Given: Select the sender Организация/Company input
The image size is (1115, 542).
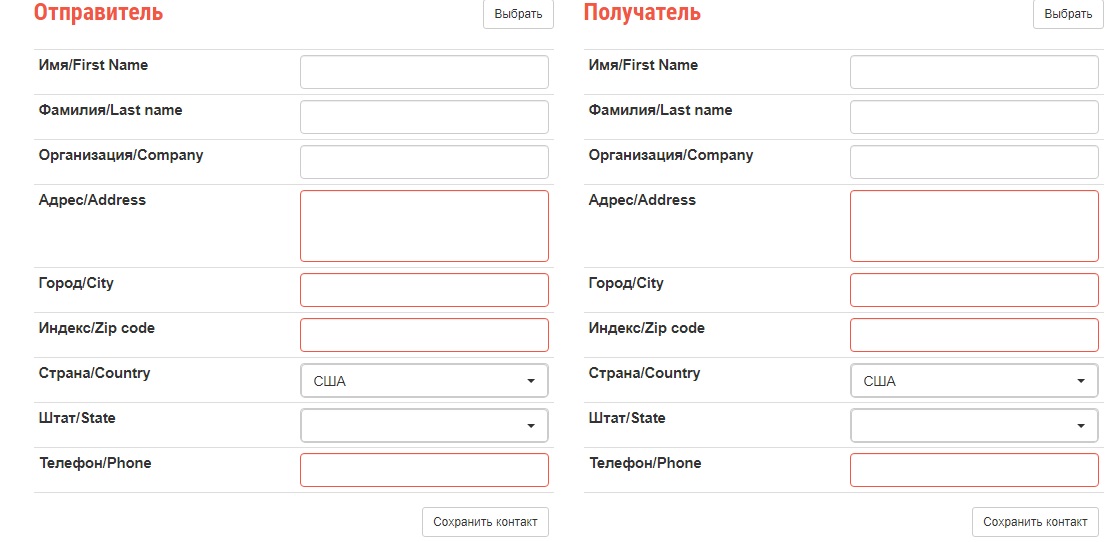Looking at the screenshot, I should tap(424, 162).
